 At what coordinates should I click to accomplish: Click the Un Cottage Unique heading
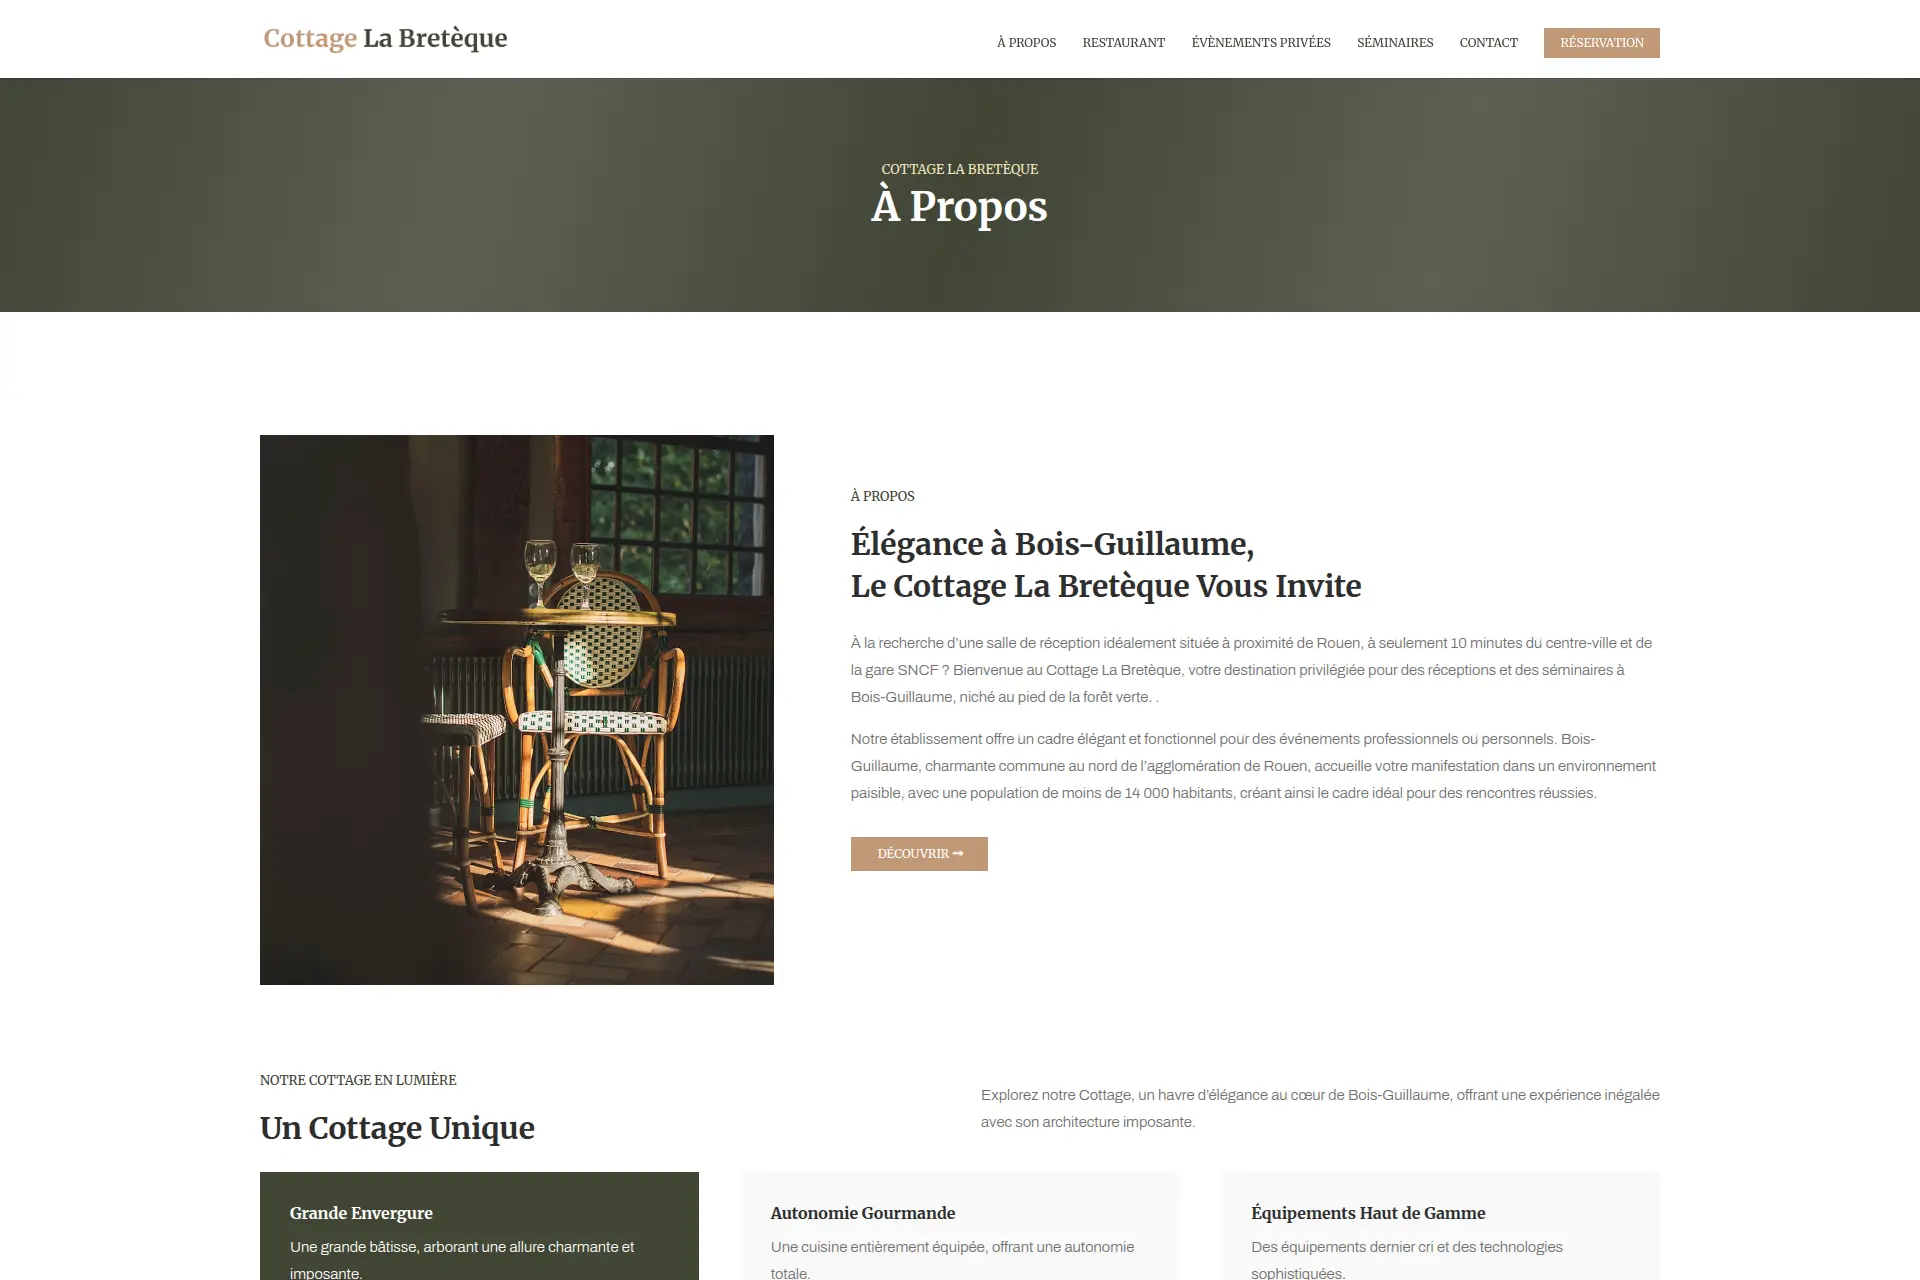(397, 1128)
